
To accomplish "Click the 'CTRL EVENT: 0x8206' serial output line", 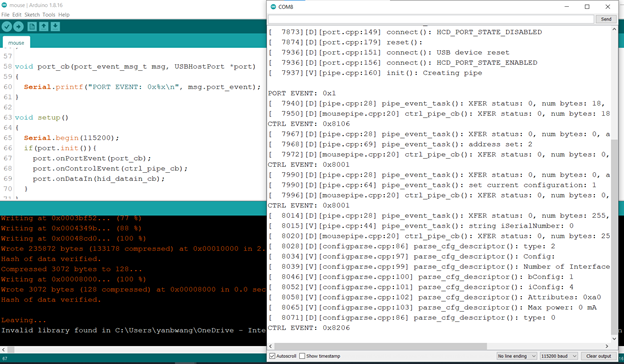I will (x=309, y=328).
